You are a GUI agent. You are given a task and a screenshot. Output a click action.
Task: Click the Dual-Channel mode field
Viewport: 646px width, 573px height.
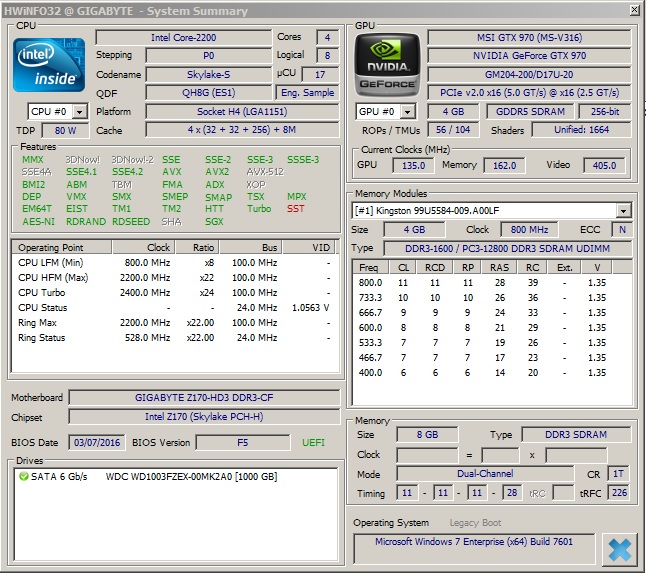(x=485, y=474)
